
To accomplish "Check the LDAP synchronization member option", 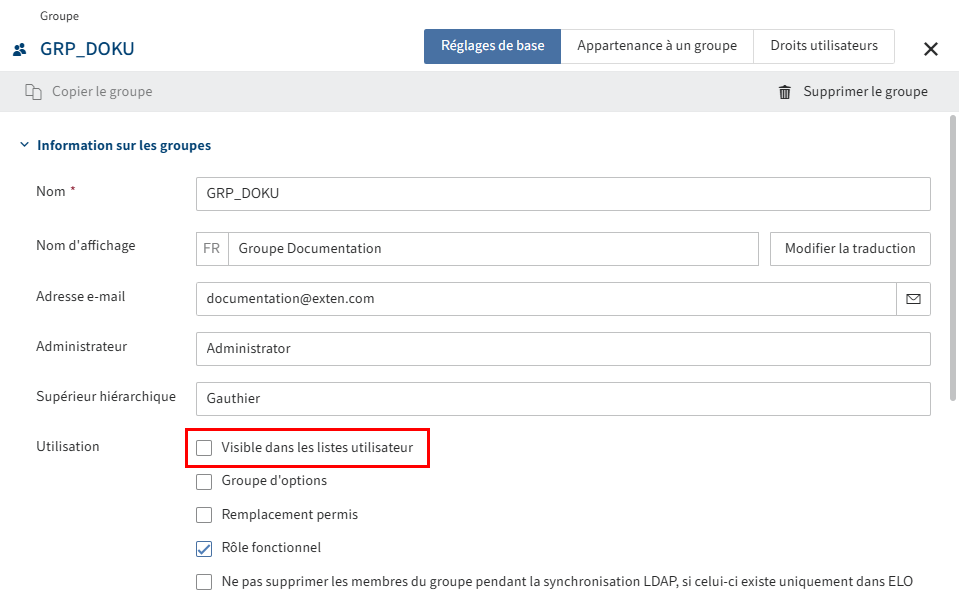I will click(x=204, y=581).
